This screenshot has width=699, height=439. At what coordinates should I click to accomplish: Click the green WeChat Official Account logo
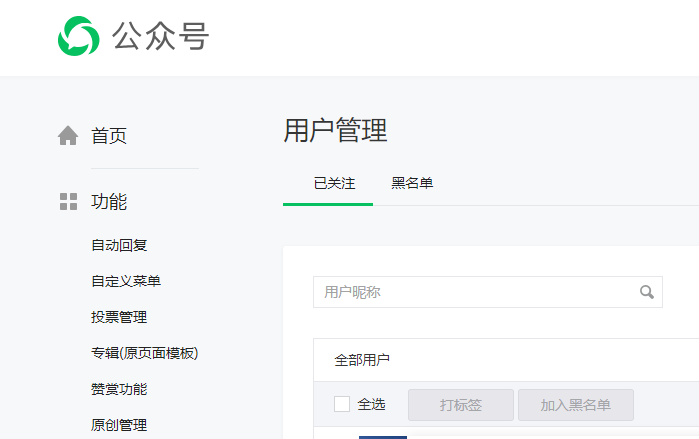pos(78,37)
